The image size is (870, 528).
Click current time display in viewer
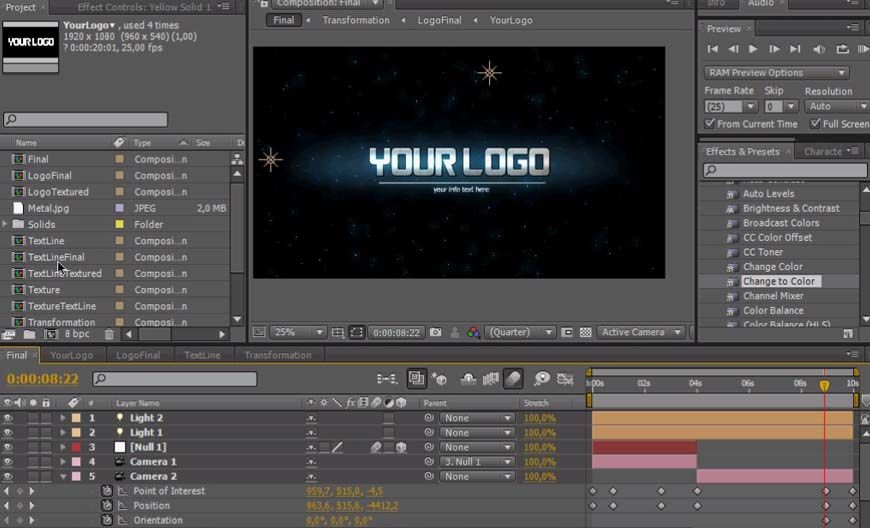pyautogui.click(x=396, y=333)
